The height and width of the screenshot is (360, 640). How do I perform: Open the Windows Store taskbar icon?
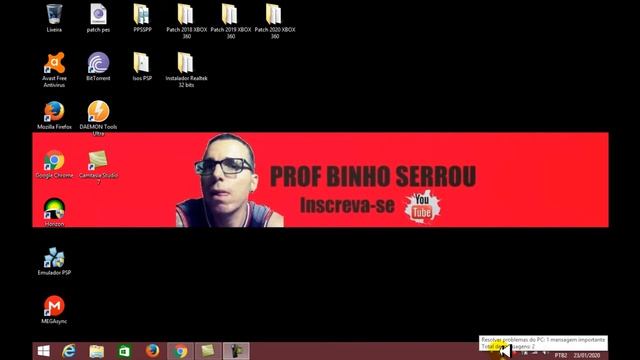coord(124,351)
